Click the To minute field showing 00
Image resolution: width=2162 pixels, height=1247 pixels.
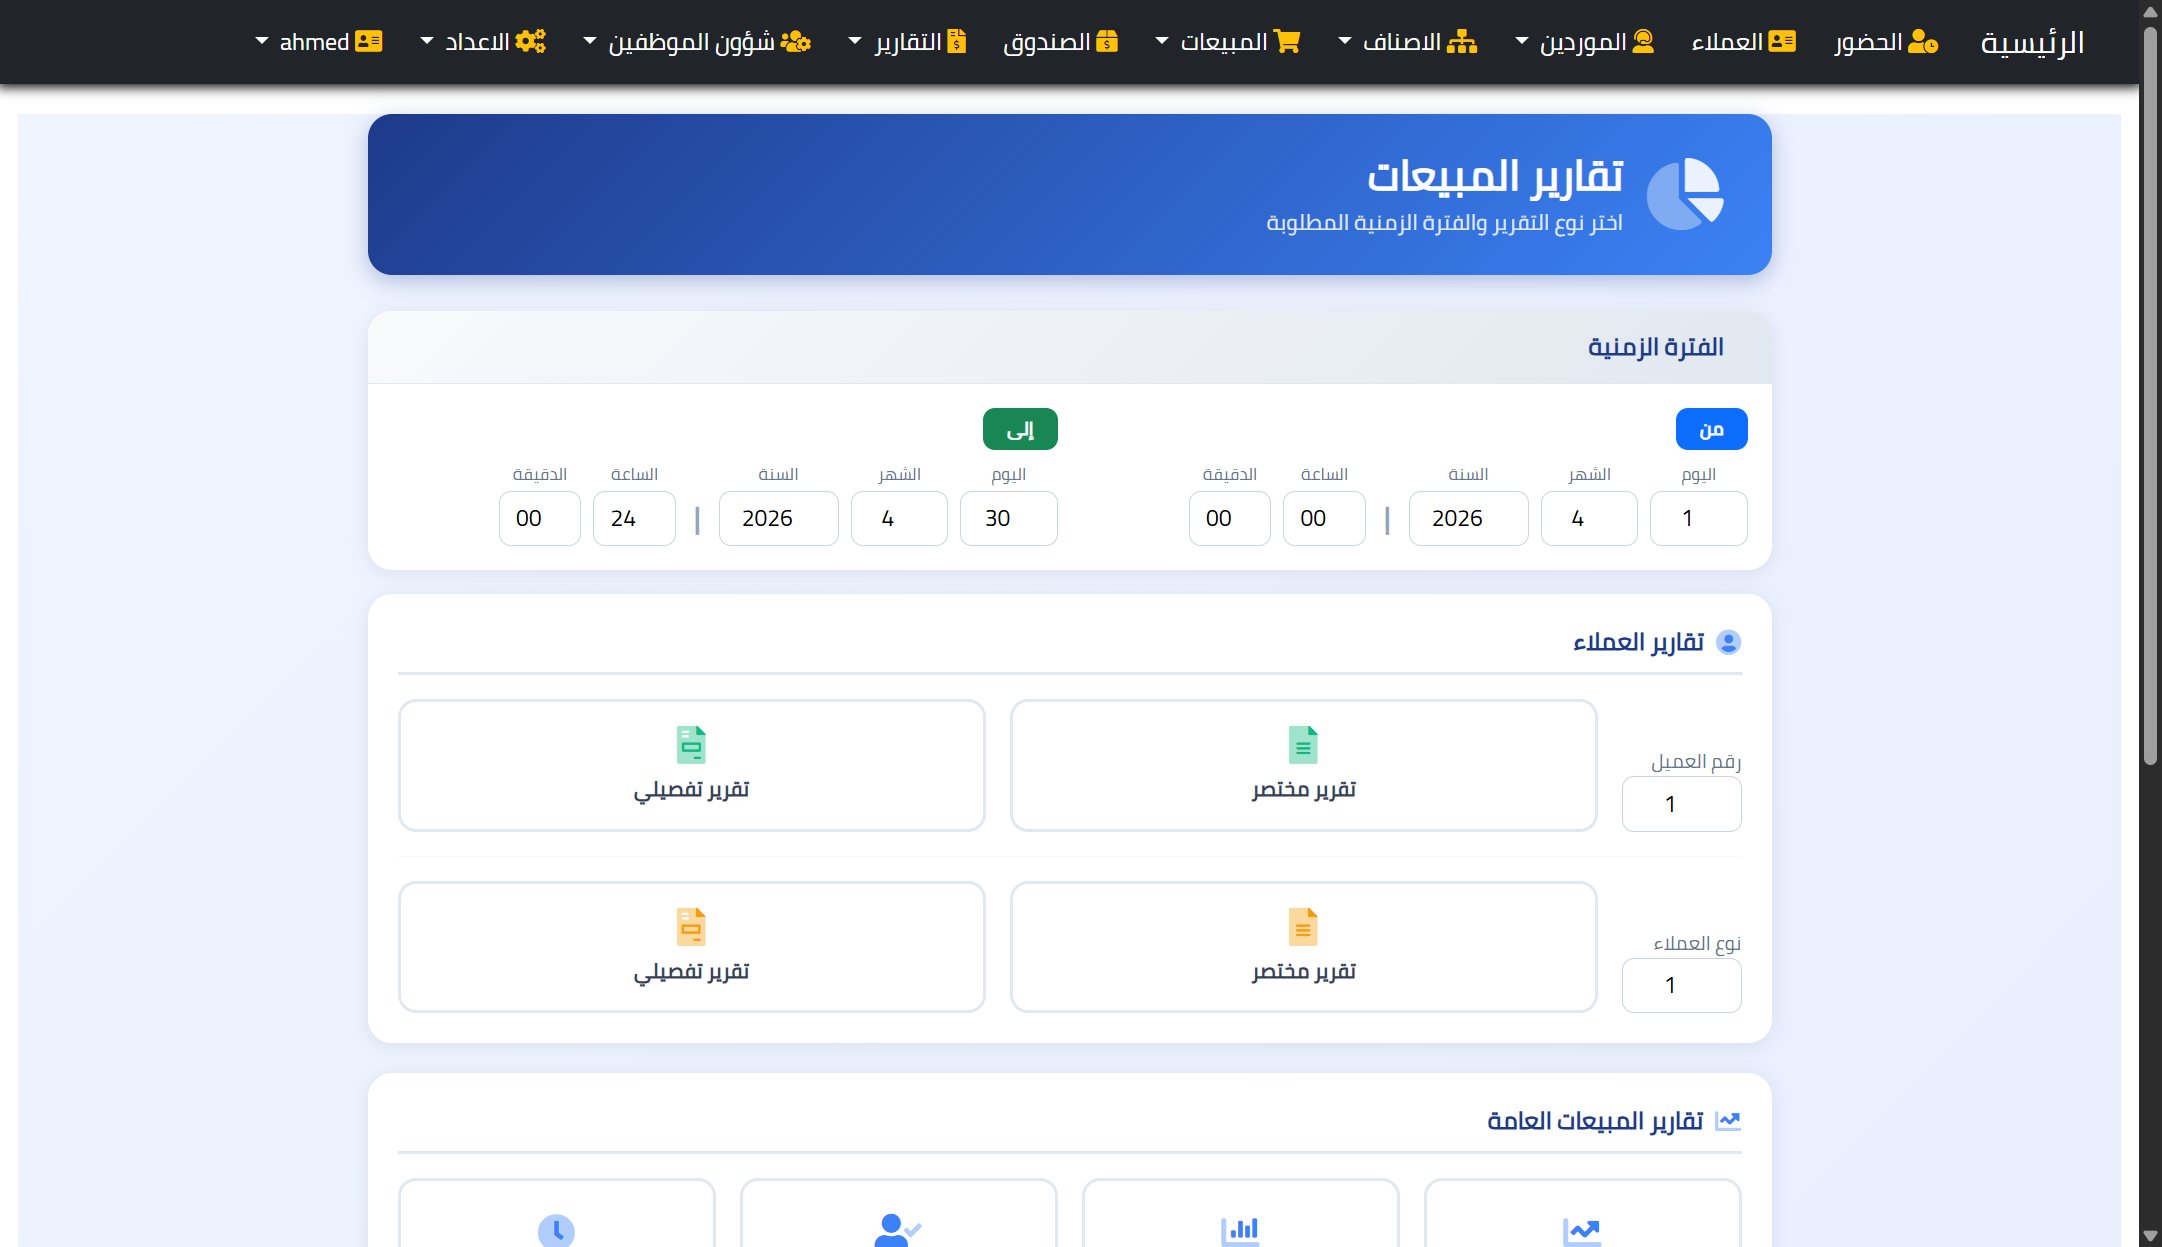[539, 518]
